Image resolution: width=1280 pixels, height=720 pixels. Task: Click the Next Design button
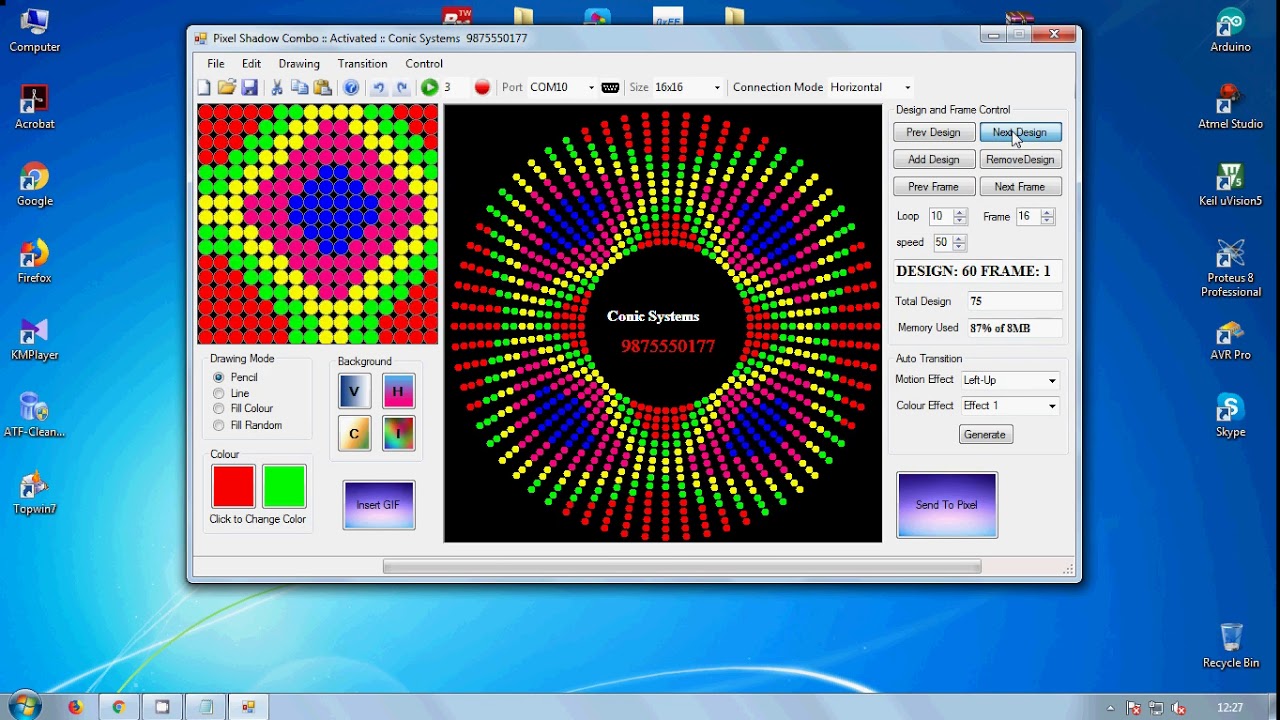click(1020, 132)
